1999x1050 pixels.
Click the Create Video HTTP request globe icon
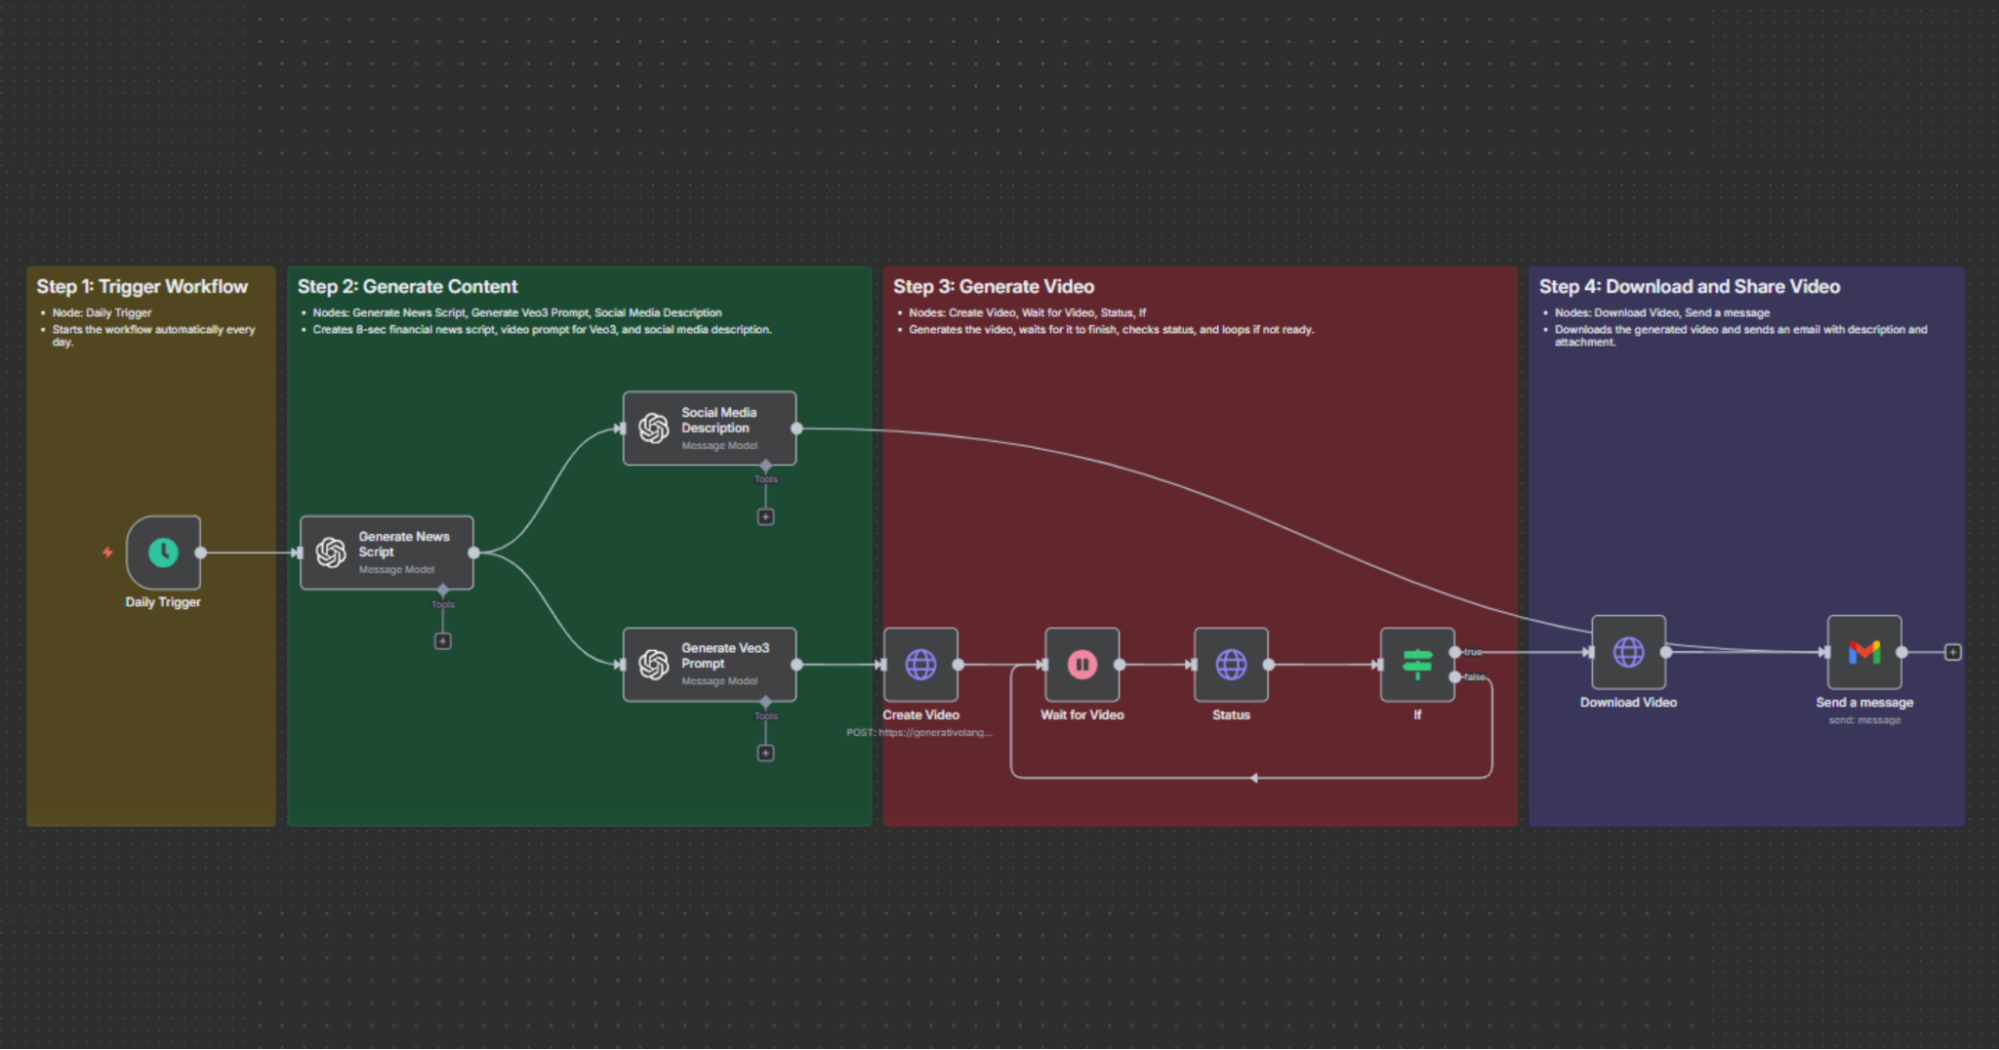coord(920,663)
